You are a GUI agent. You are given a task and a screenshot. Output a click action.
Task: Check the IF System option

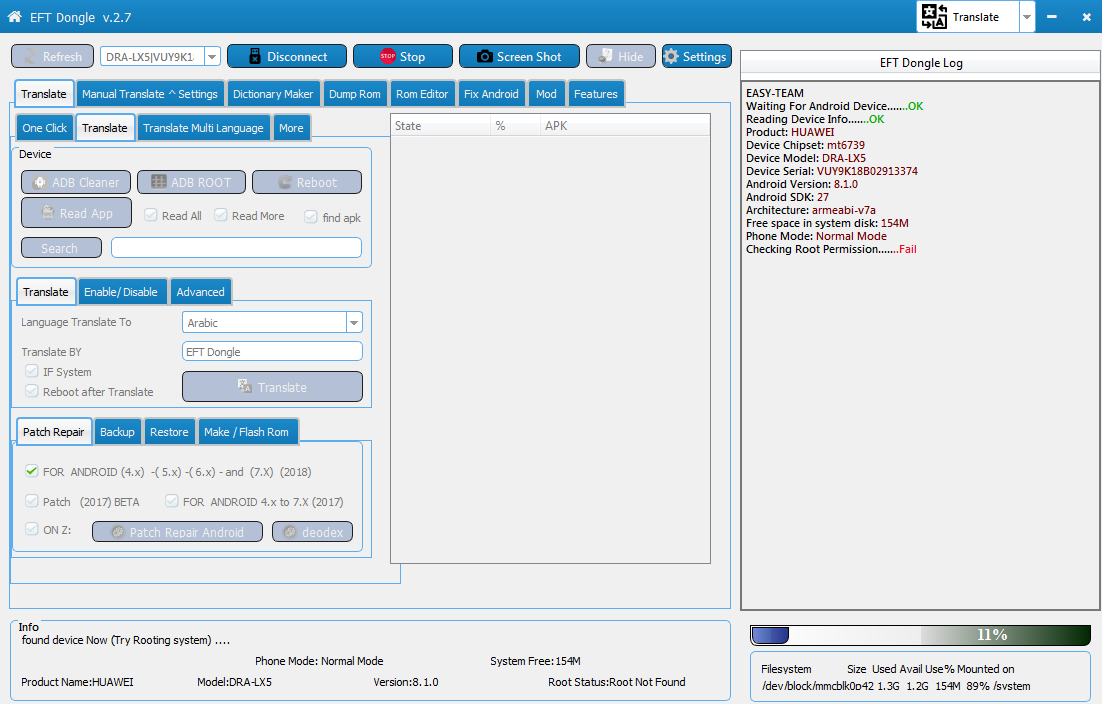[x=32, y=371]
